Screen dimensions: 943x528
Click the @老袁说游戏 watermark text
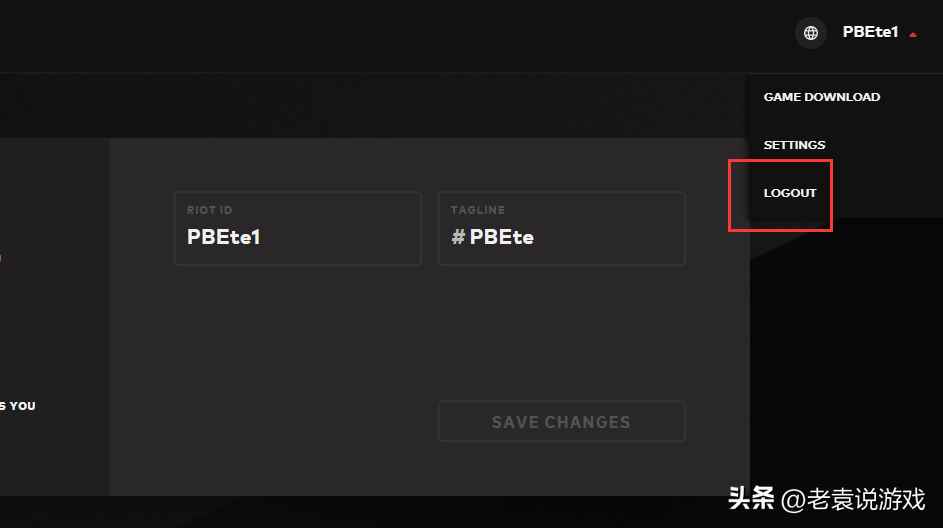point(853,498)
